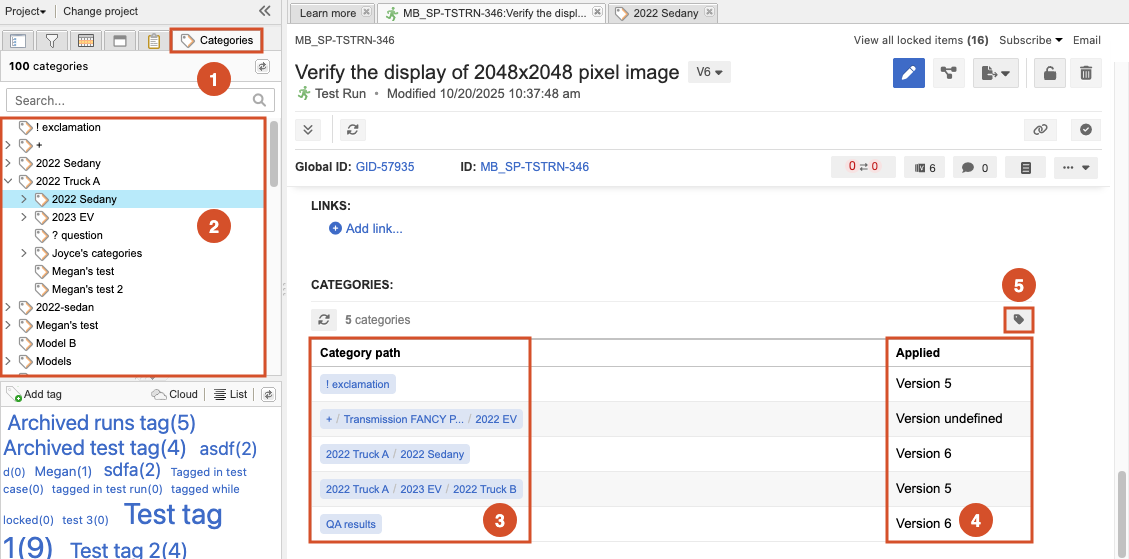The height and width of the screenshot is (559, 1129).
Task: Click the unlock padlock icon
Action: (x=1050, y=73)
